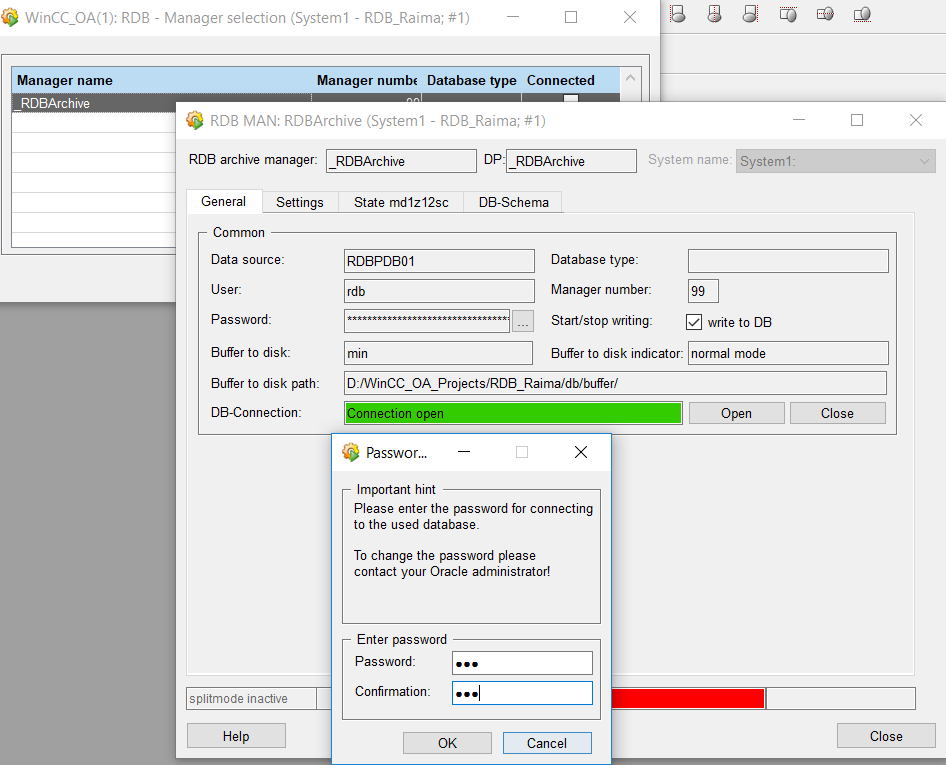946x765 pixels.
Task: Toggle the write to DB checkbox
Action: point(694,322)
